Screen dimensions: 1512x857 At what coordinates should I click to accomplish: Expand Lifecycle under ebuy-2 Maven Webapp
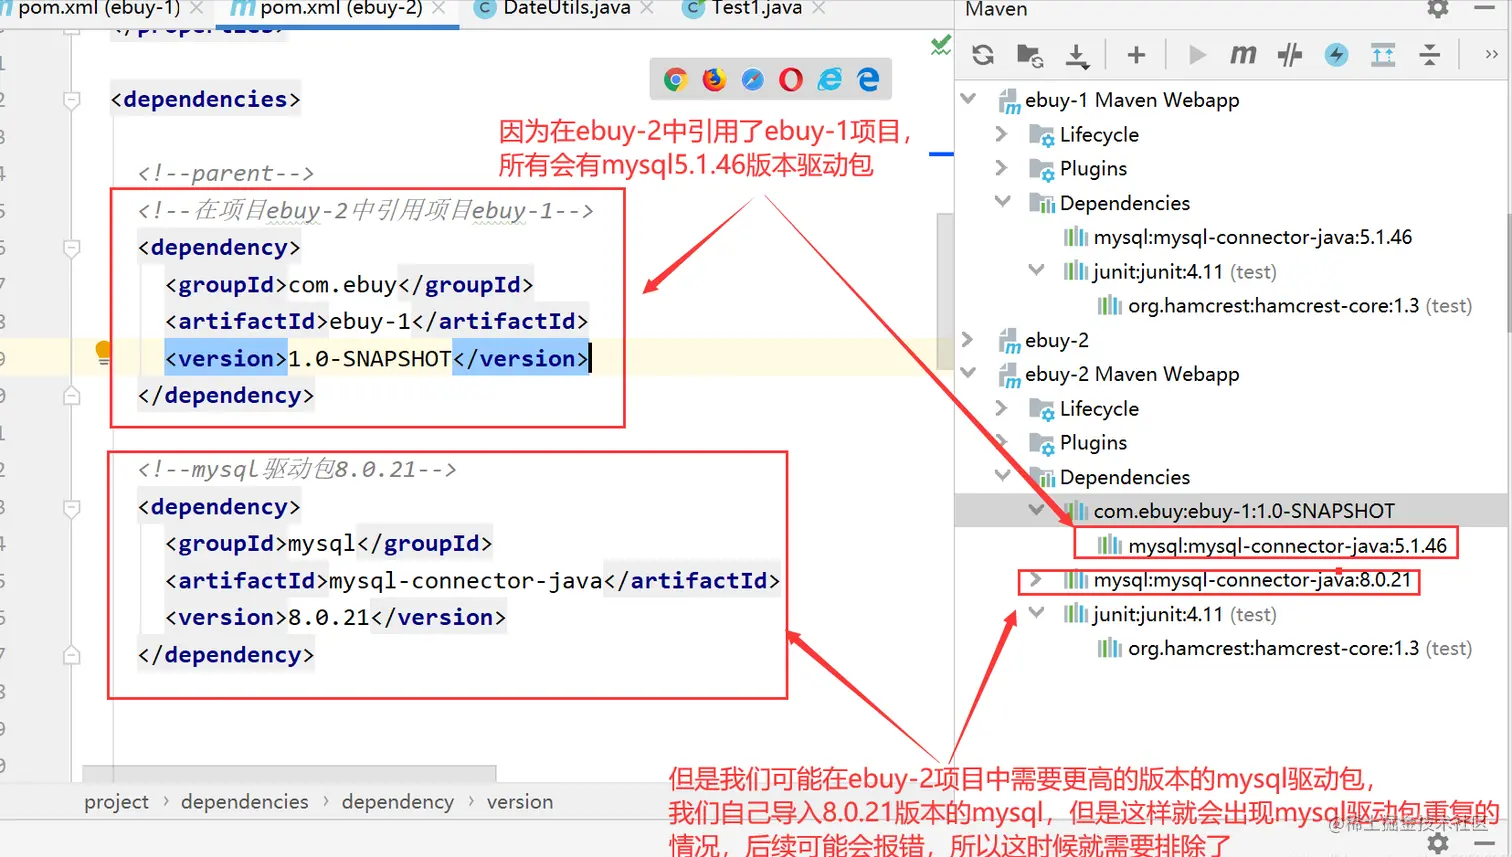click(1002, 408)
